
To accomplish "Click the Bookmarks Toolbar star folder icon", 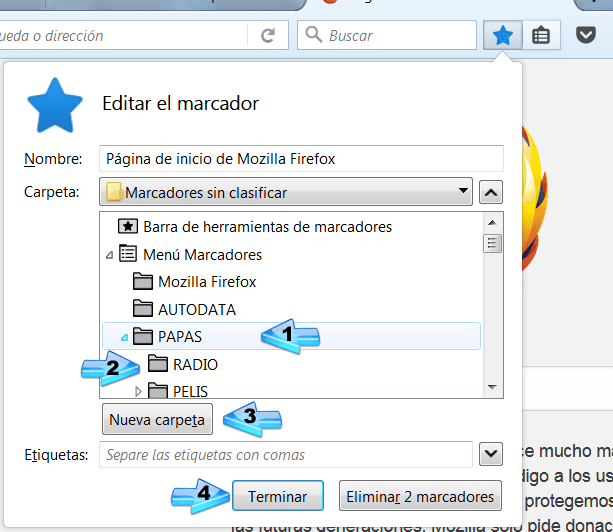I will point(128,226).
